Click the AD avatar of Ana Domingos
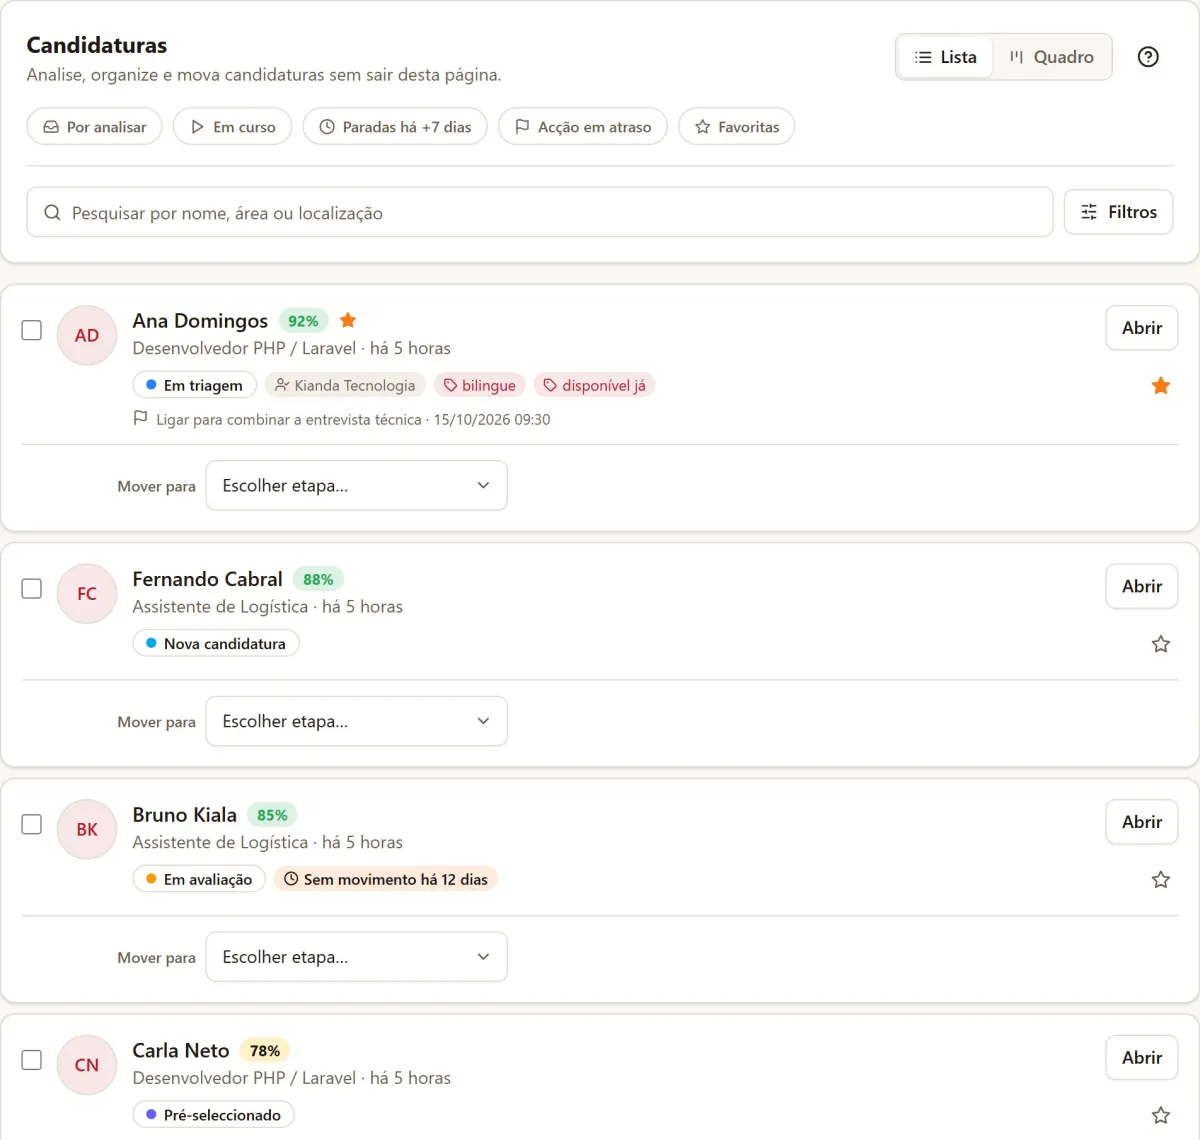 (87, 335)
